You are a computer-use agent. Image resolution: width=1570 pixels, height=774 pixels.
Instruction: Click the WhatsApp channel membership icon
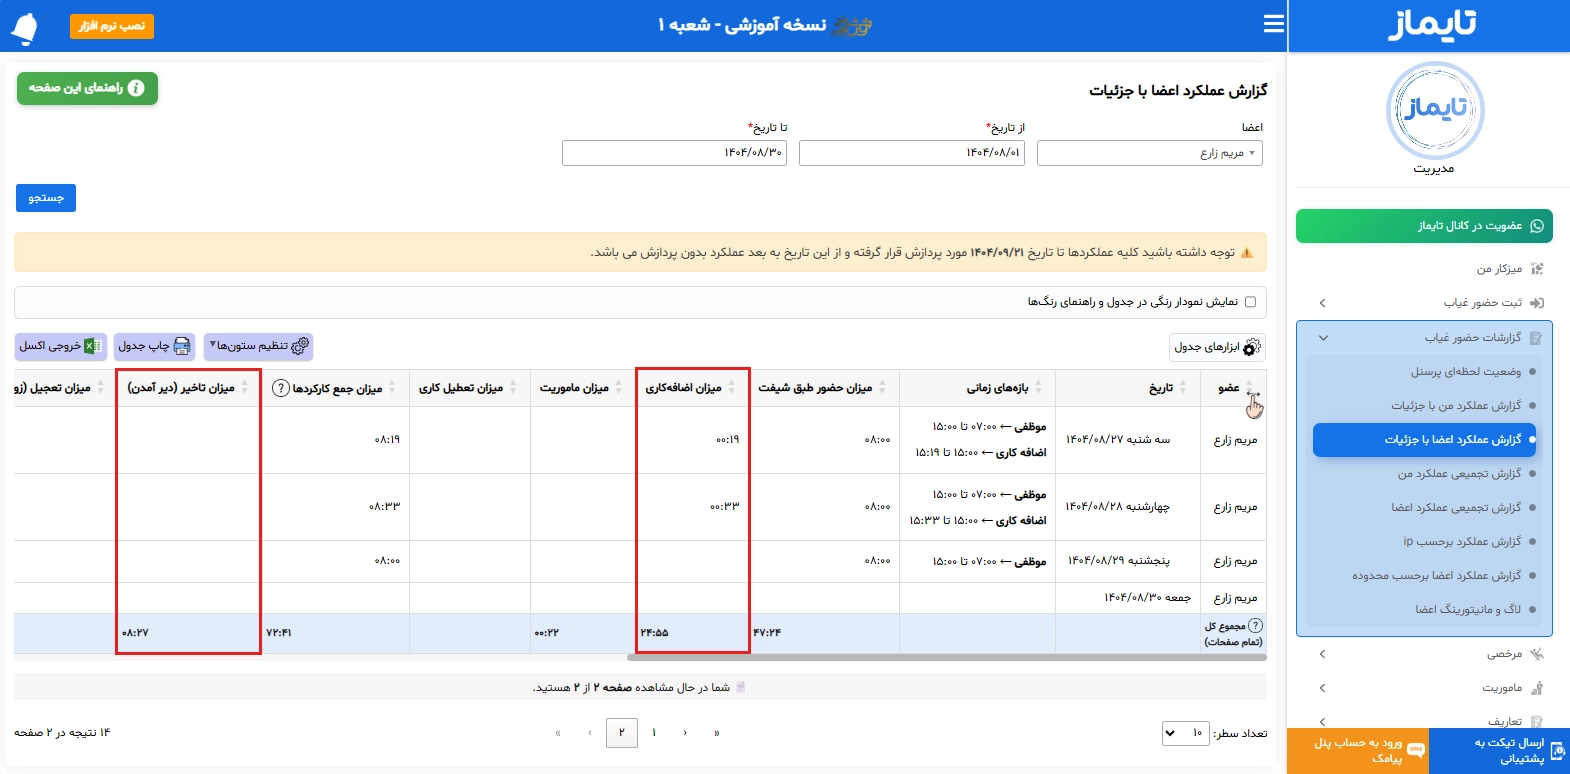point(1537,226)
